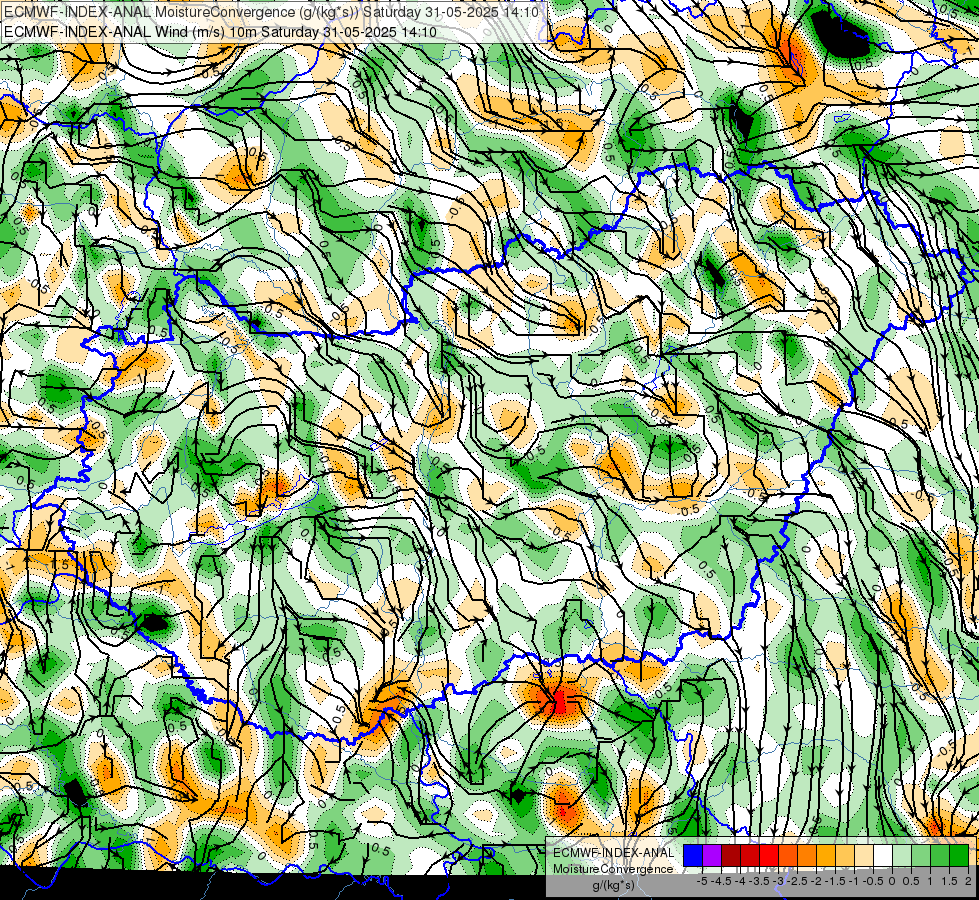This screenshot has height=900, width=979.
Task: Choose the orange swatch between -2.5 and -2
Action: click(807, 855)
